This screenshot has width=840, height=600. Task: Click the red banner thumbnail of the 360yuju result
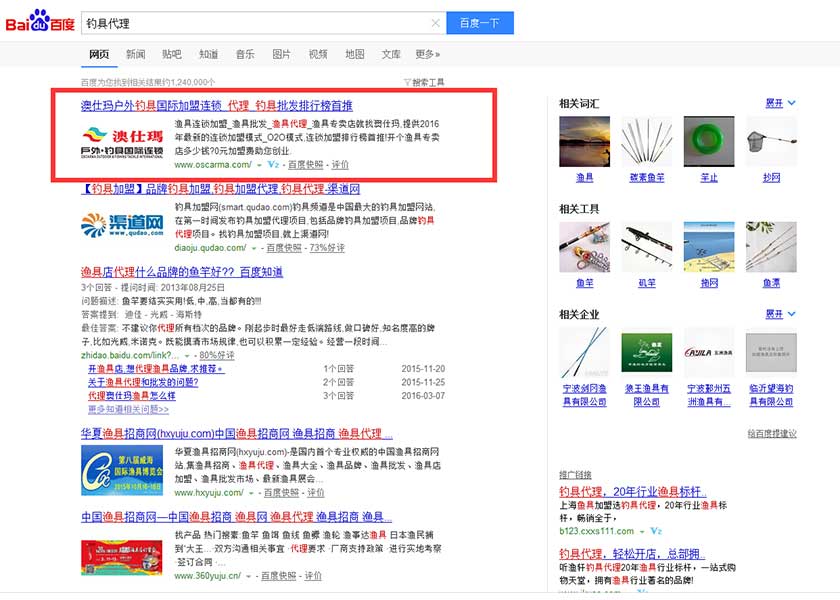point(122,558)
